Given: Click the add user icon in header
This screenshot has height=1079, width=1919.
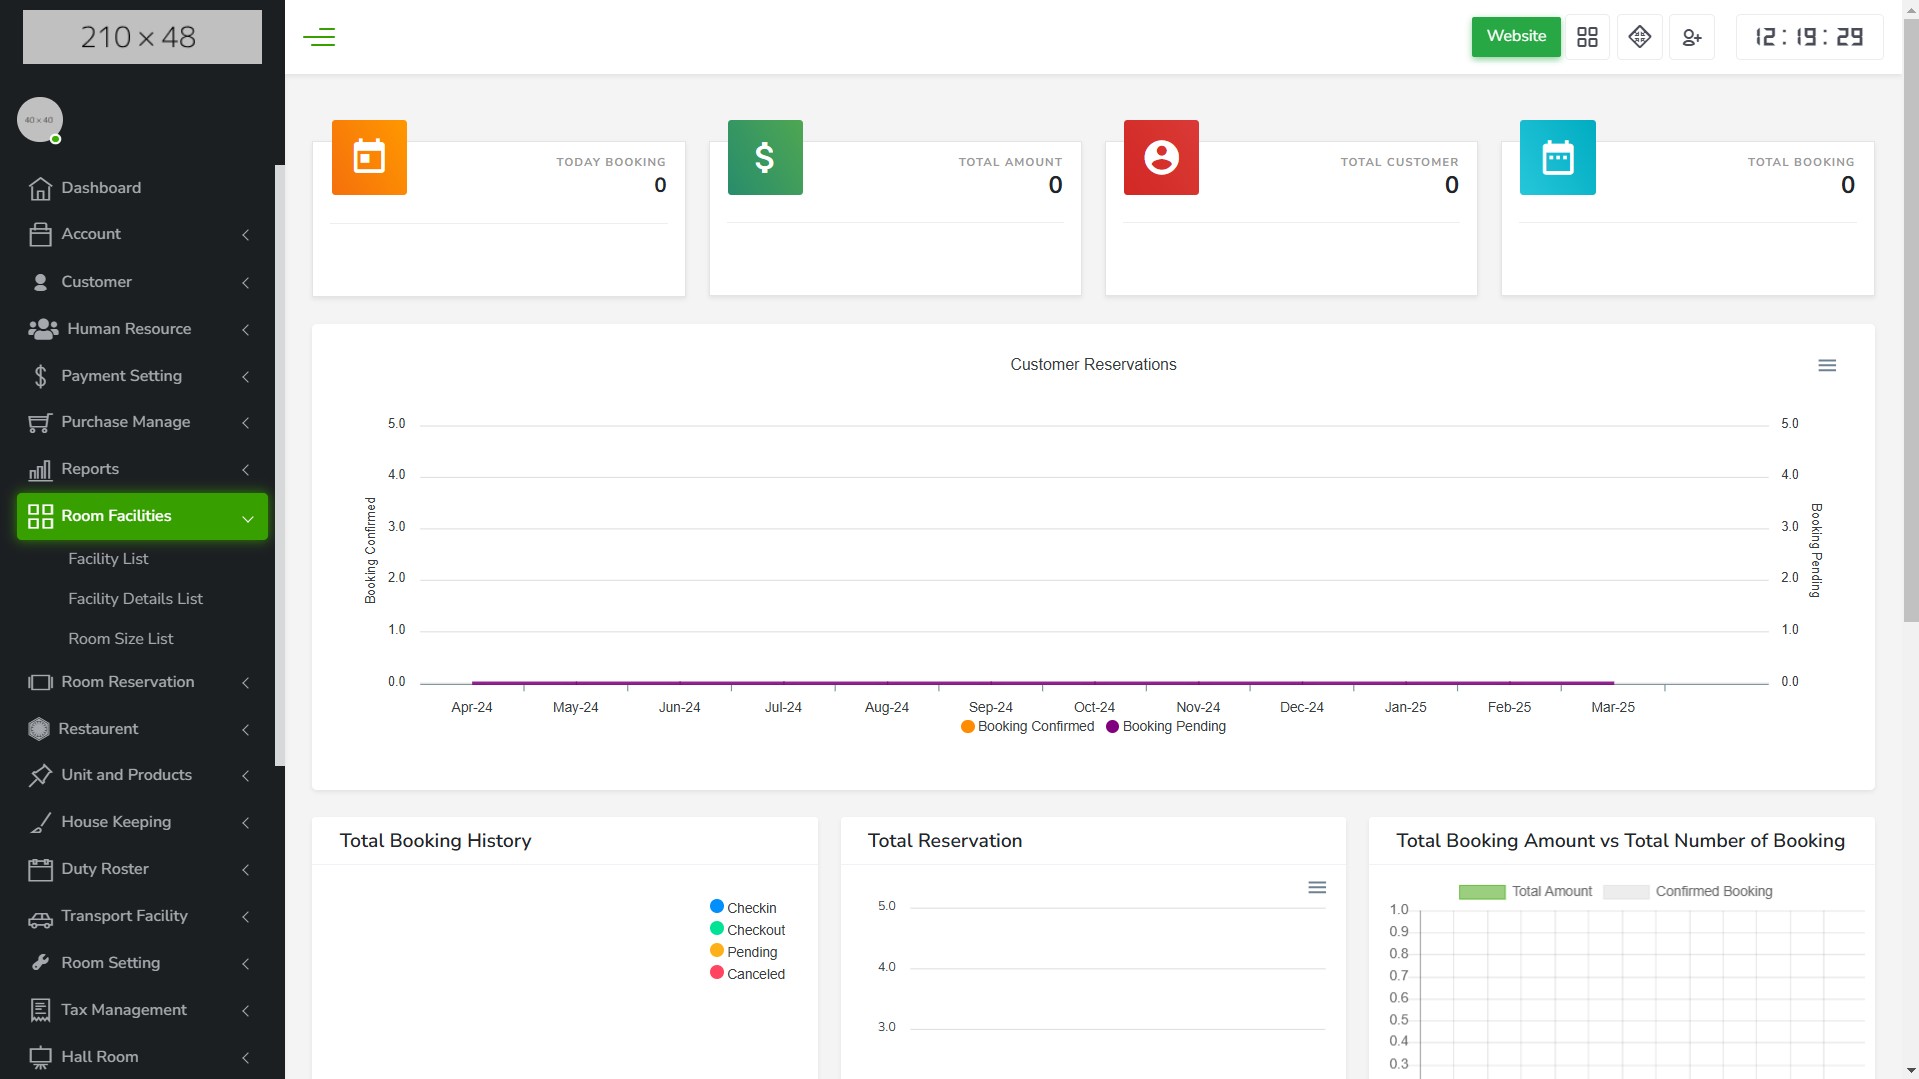Looking at the screenshot, I should [x=1691, y=38].
